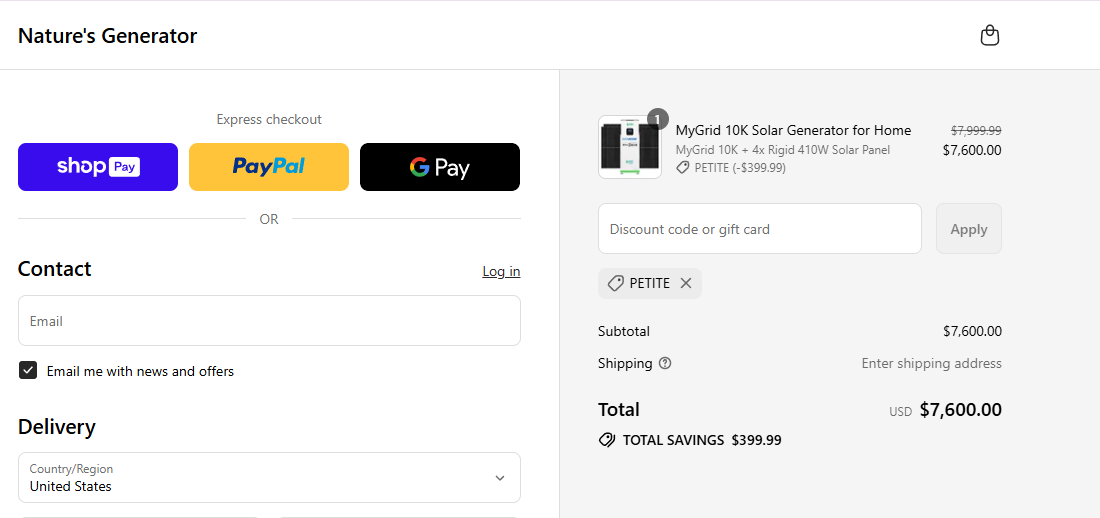This screenshot has width=1100, height=518.
Task: Open the Country/Region dropdown
Action: 269,477
